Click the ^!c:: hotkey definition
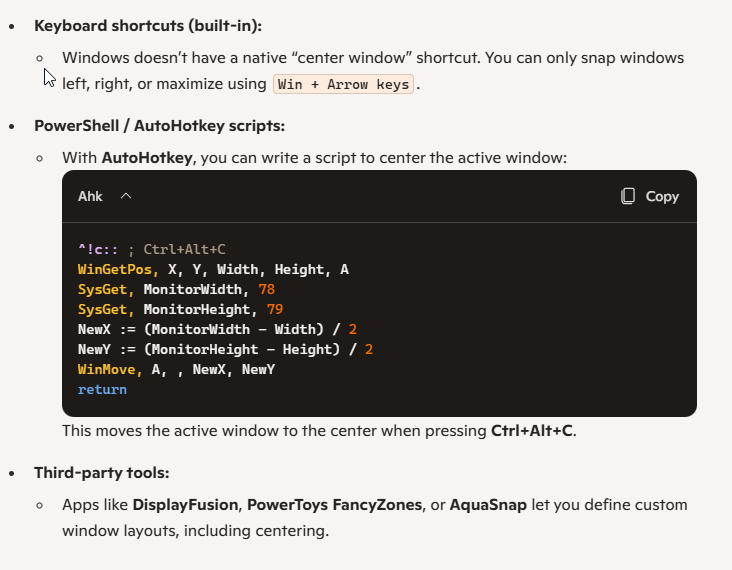 click(x=99, y=249)
